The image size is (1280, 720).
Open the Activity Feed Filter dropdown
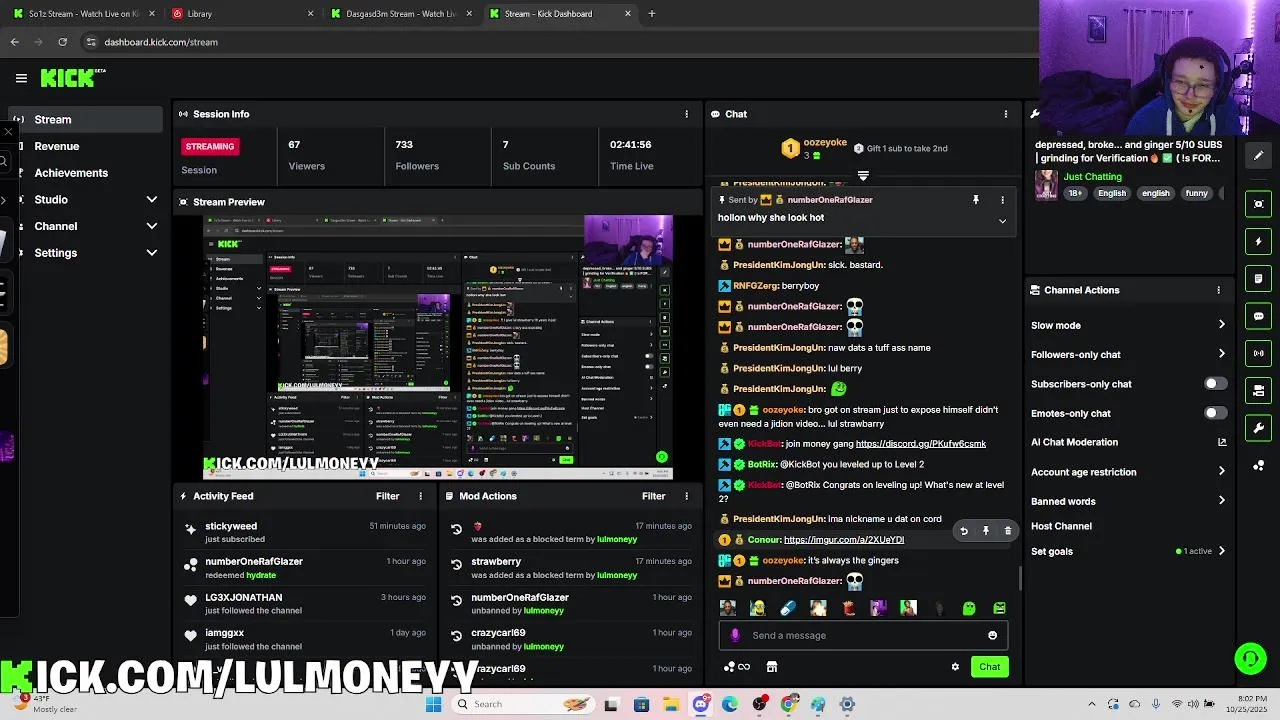pos(387,496)
